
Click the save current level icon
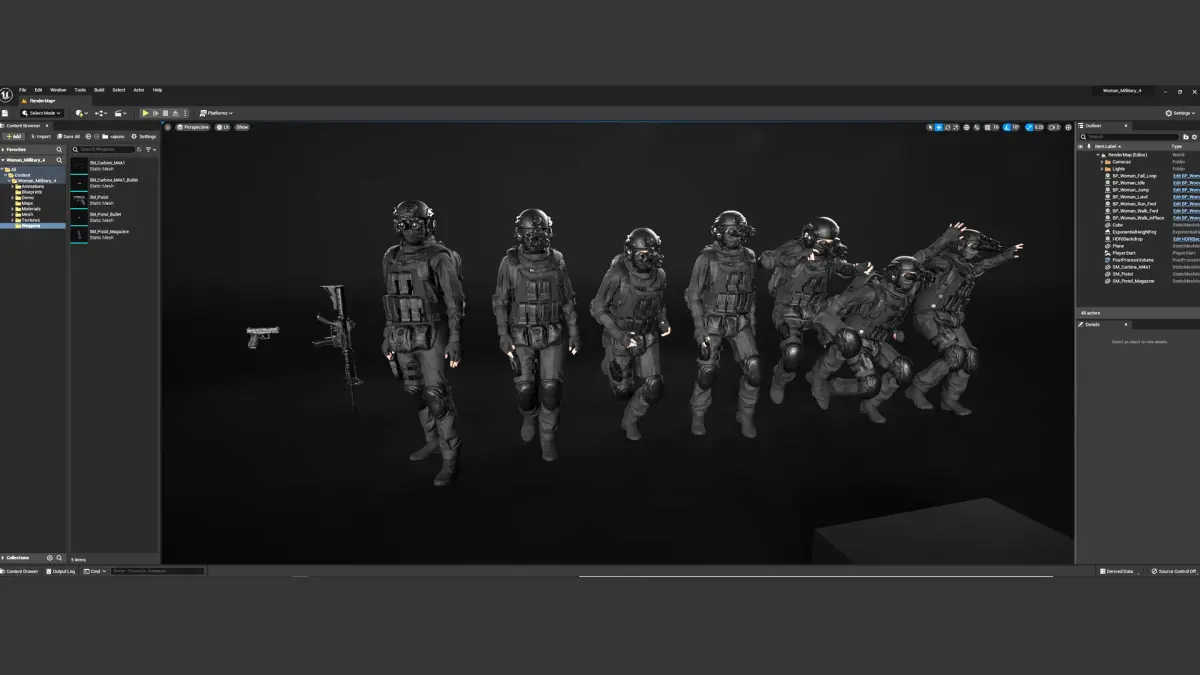tap(5, 113)
